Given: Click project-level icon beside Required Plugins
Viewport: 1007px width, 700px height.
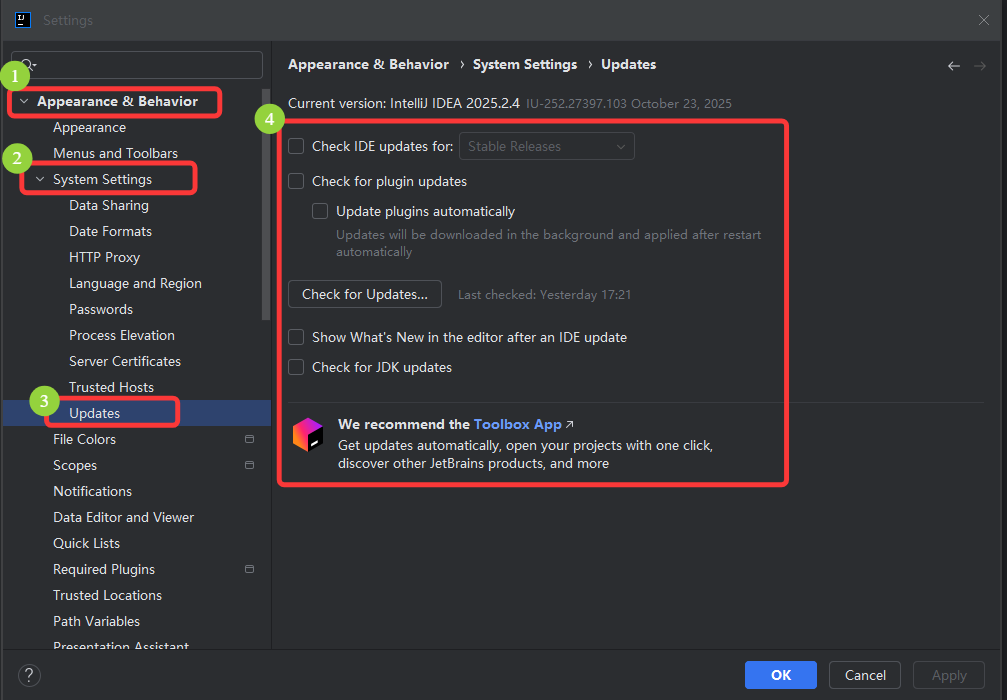Looking at the screenshot, I should [249, 569].
